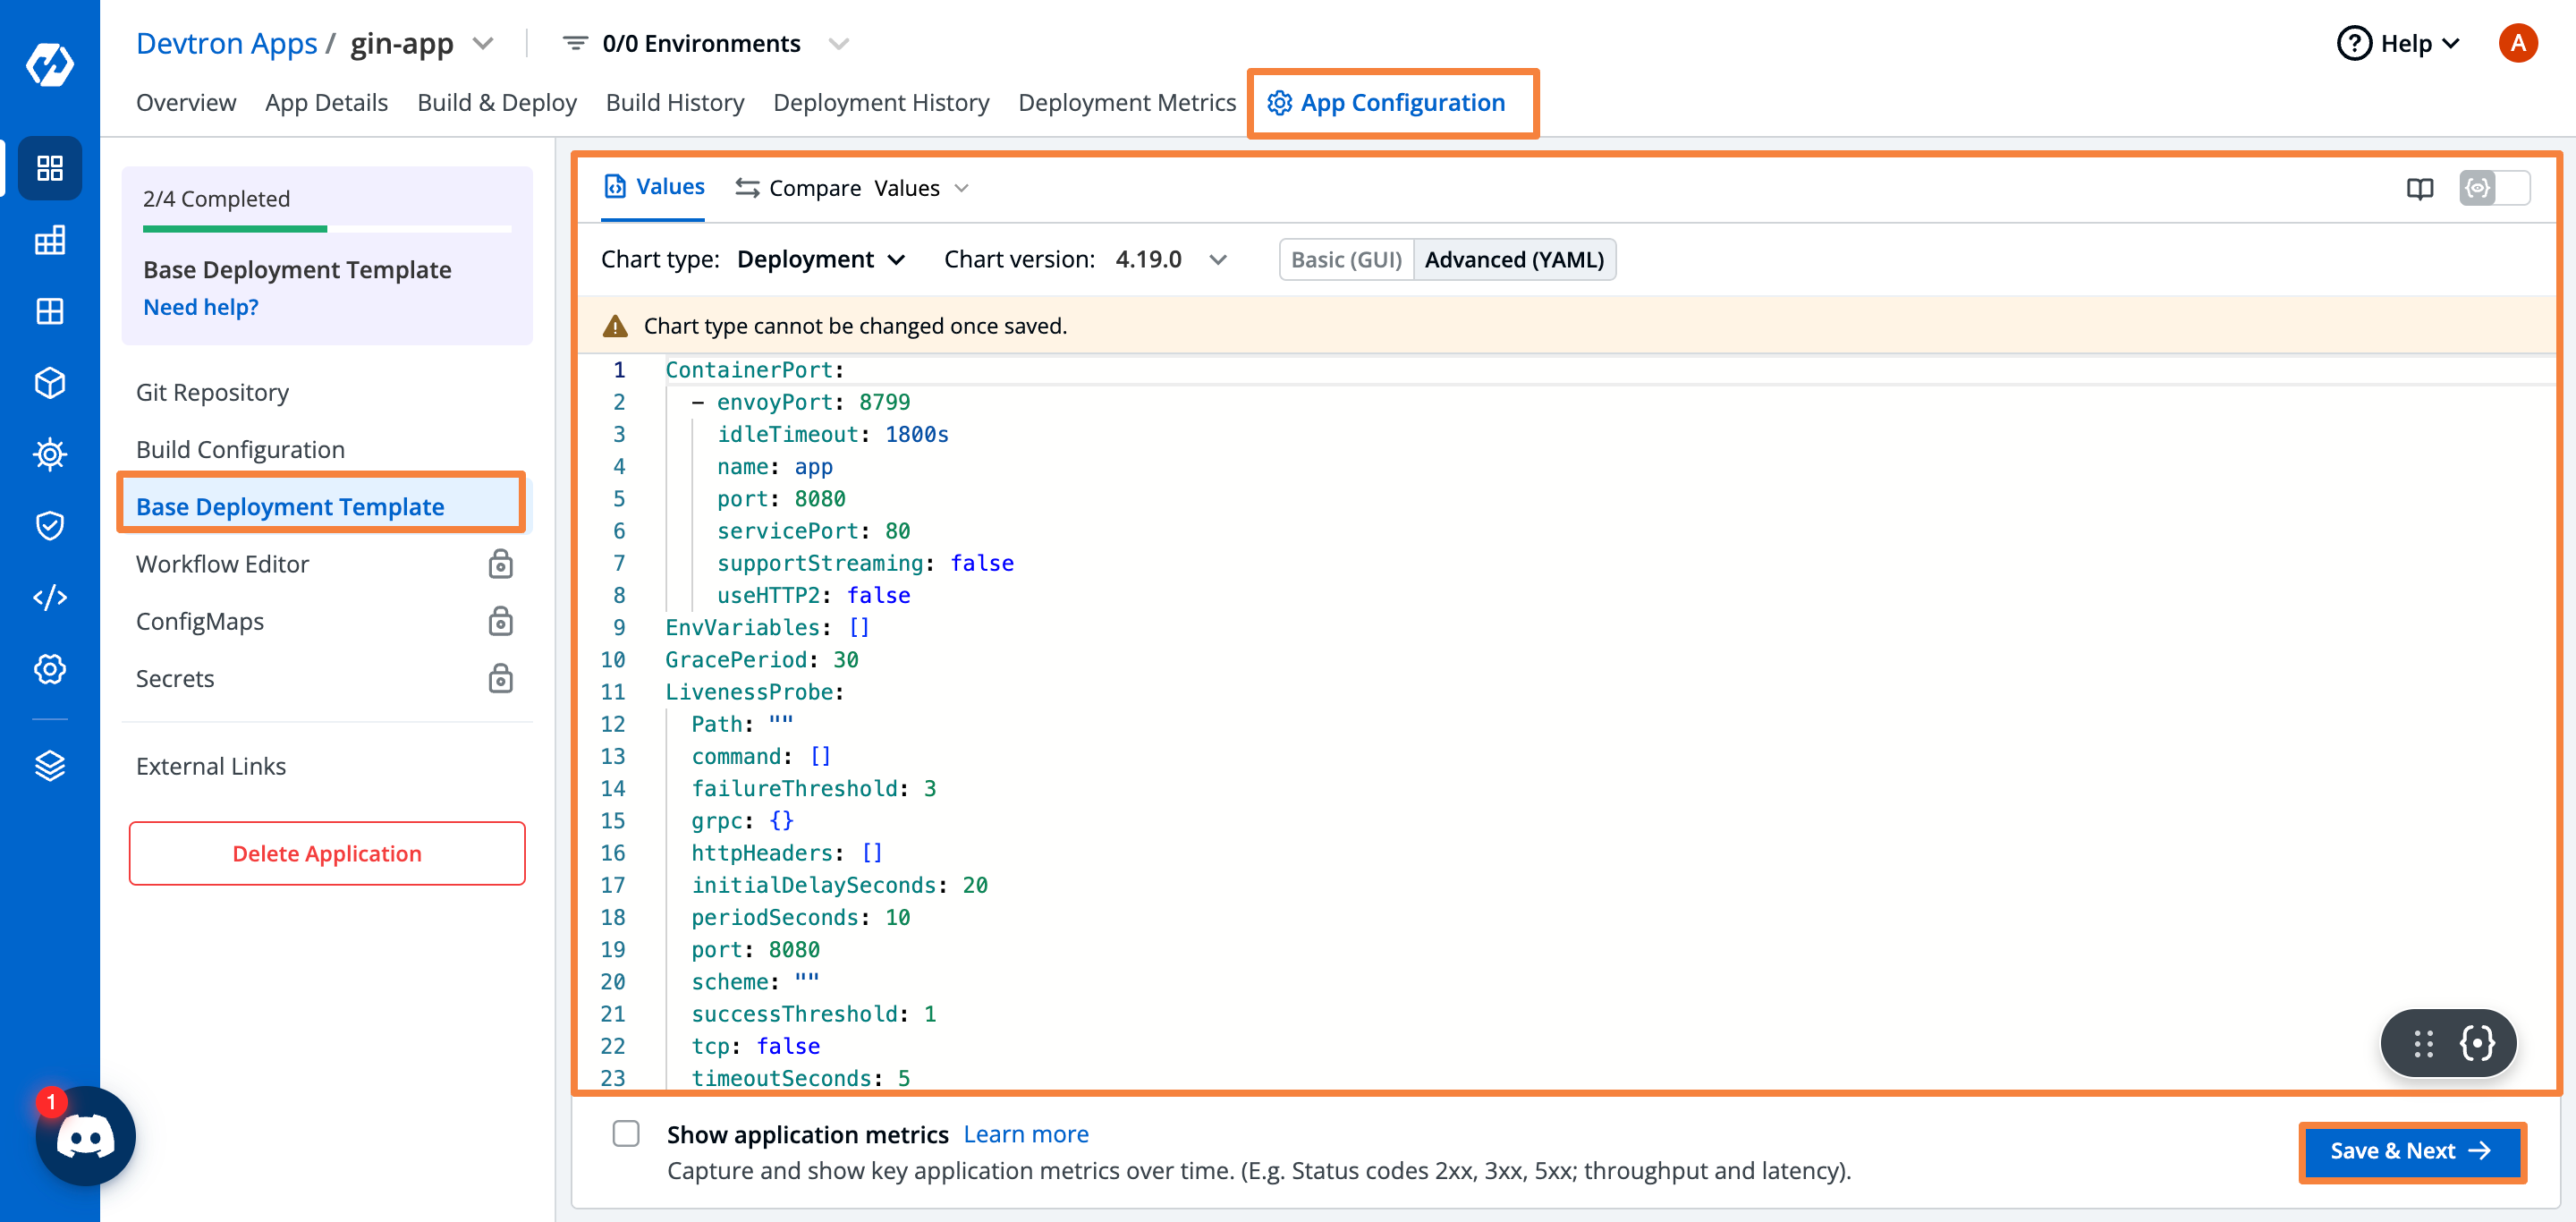Toggle the code diff view switch
This screenshot has width=2576, height=1222.
[x=2495, y=188]
